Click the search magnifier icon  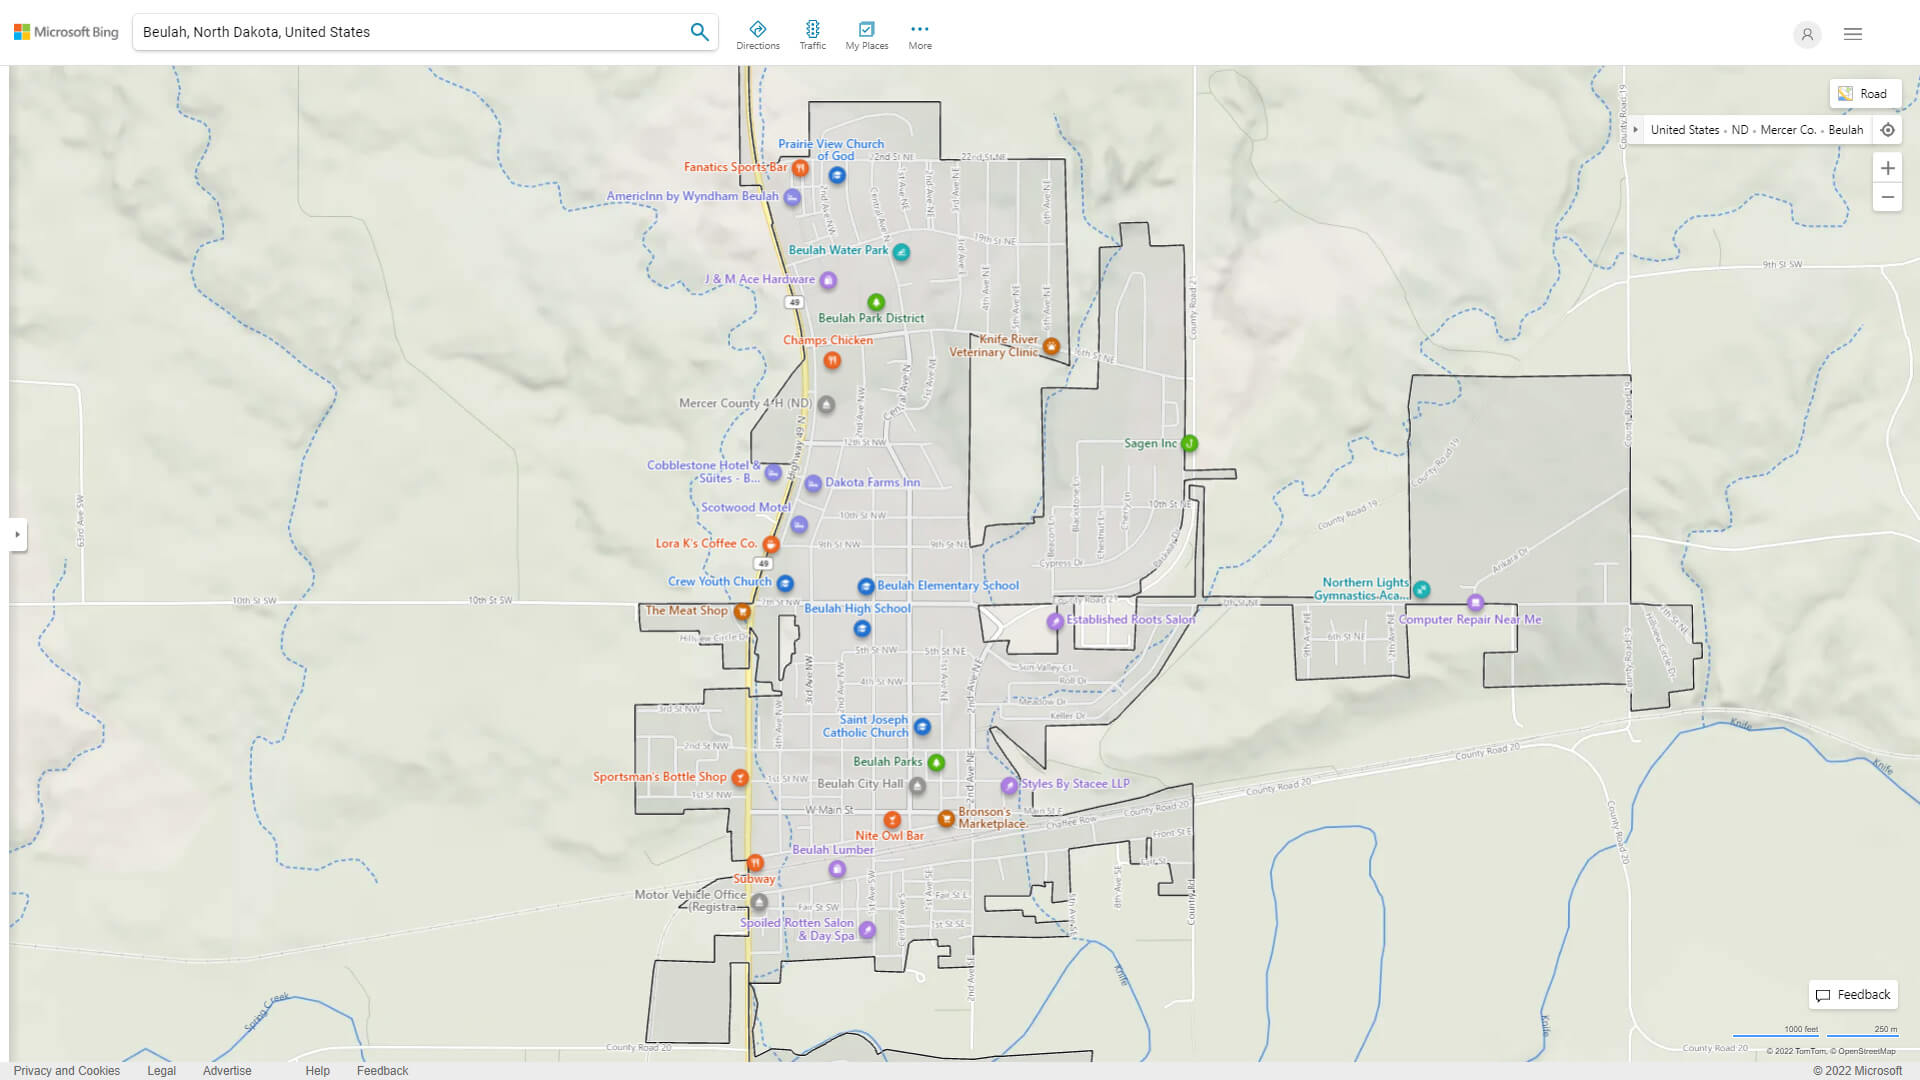[699, 31]
